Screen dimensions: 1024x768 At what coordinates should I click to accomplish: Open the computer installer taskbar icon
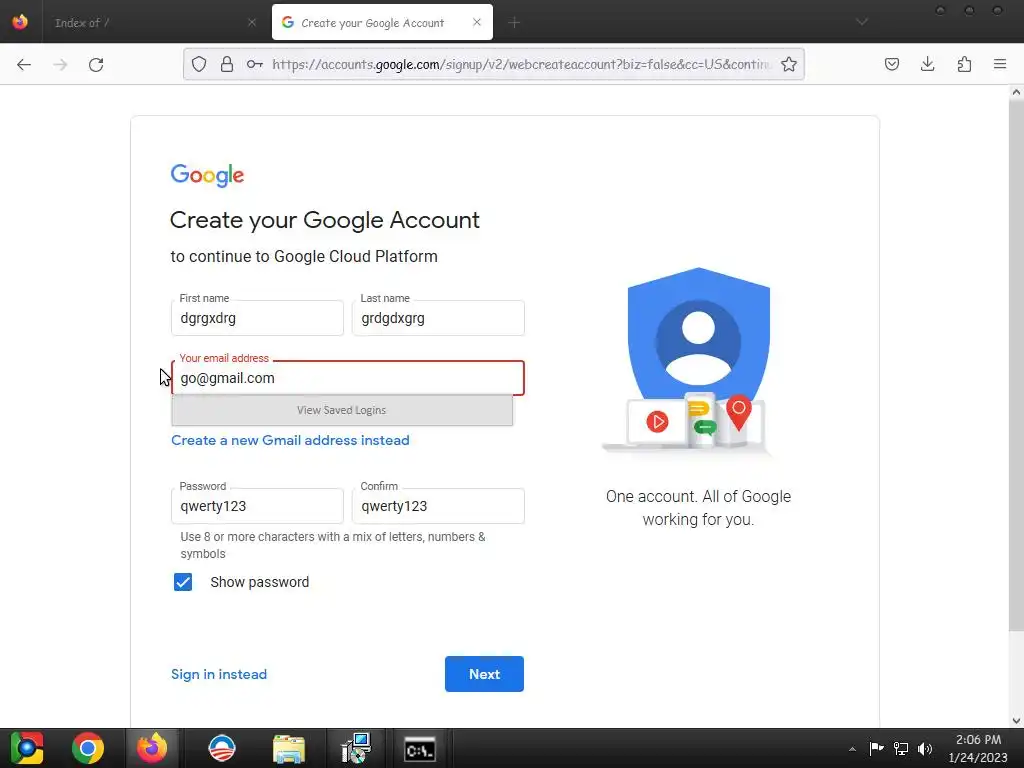[x=355, y=748]
